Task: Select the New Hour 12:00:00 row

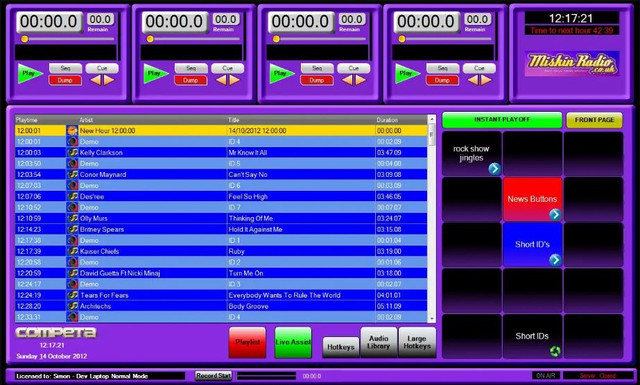Action: 221,131
